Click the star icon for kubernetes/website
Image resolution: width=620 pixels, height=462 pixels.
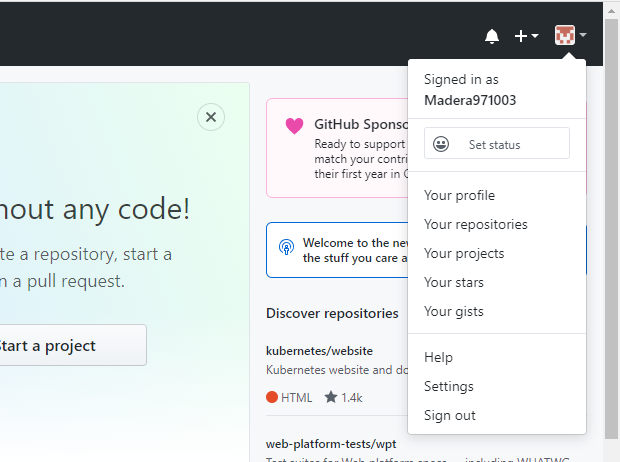331,397
